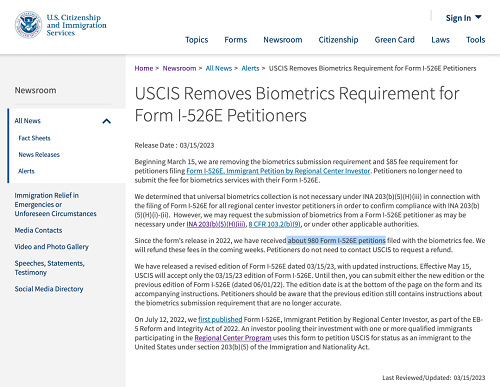Collapse the All News chevron
500x387 pixels.
pos(106,121)
